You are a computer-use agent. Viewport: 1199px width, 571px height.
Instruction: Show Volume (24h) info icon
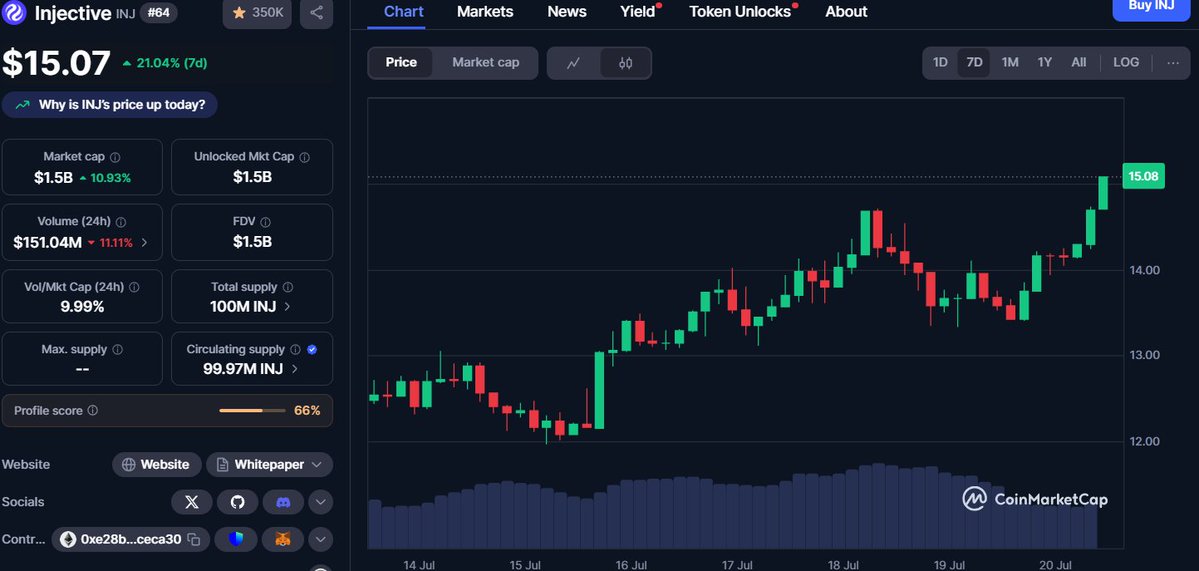121,222
